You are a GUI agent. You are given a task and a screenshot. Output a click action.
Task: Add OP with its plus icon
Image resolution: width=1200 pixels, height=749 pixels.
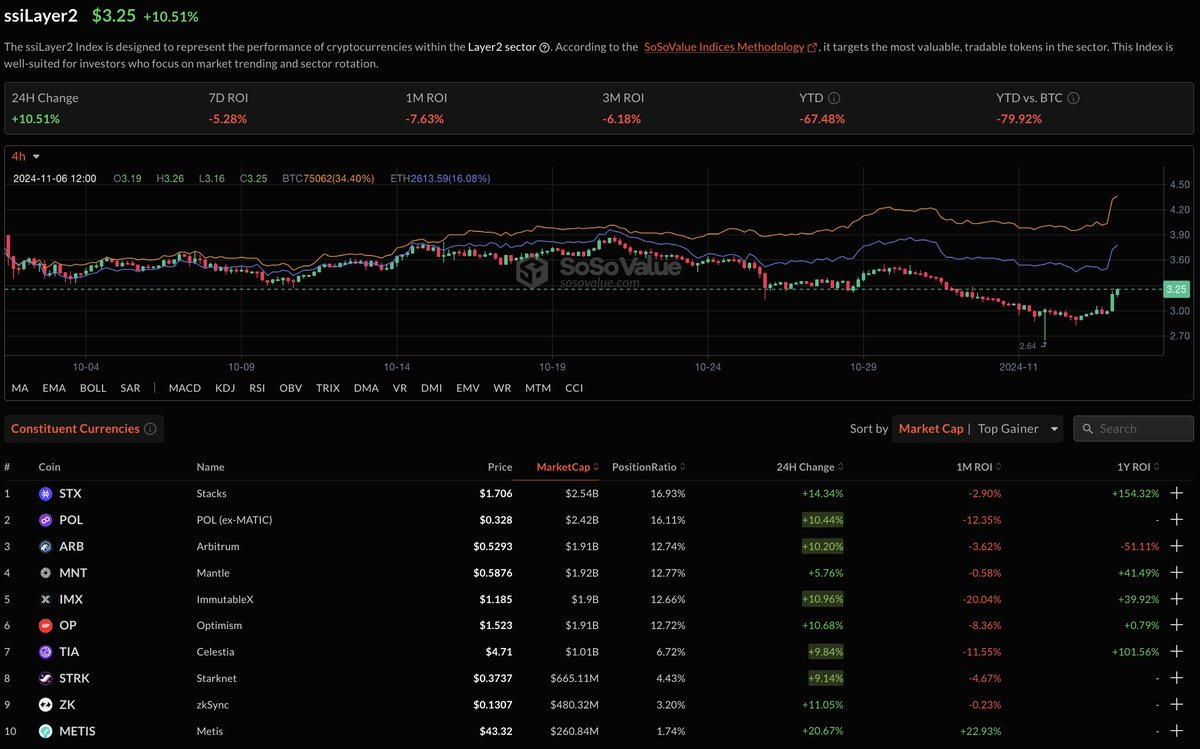(x=1177, y=625)
